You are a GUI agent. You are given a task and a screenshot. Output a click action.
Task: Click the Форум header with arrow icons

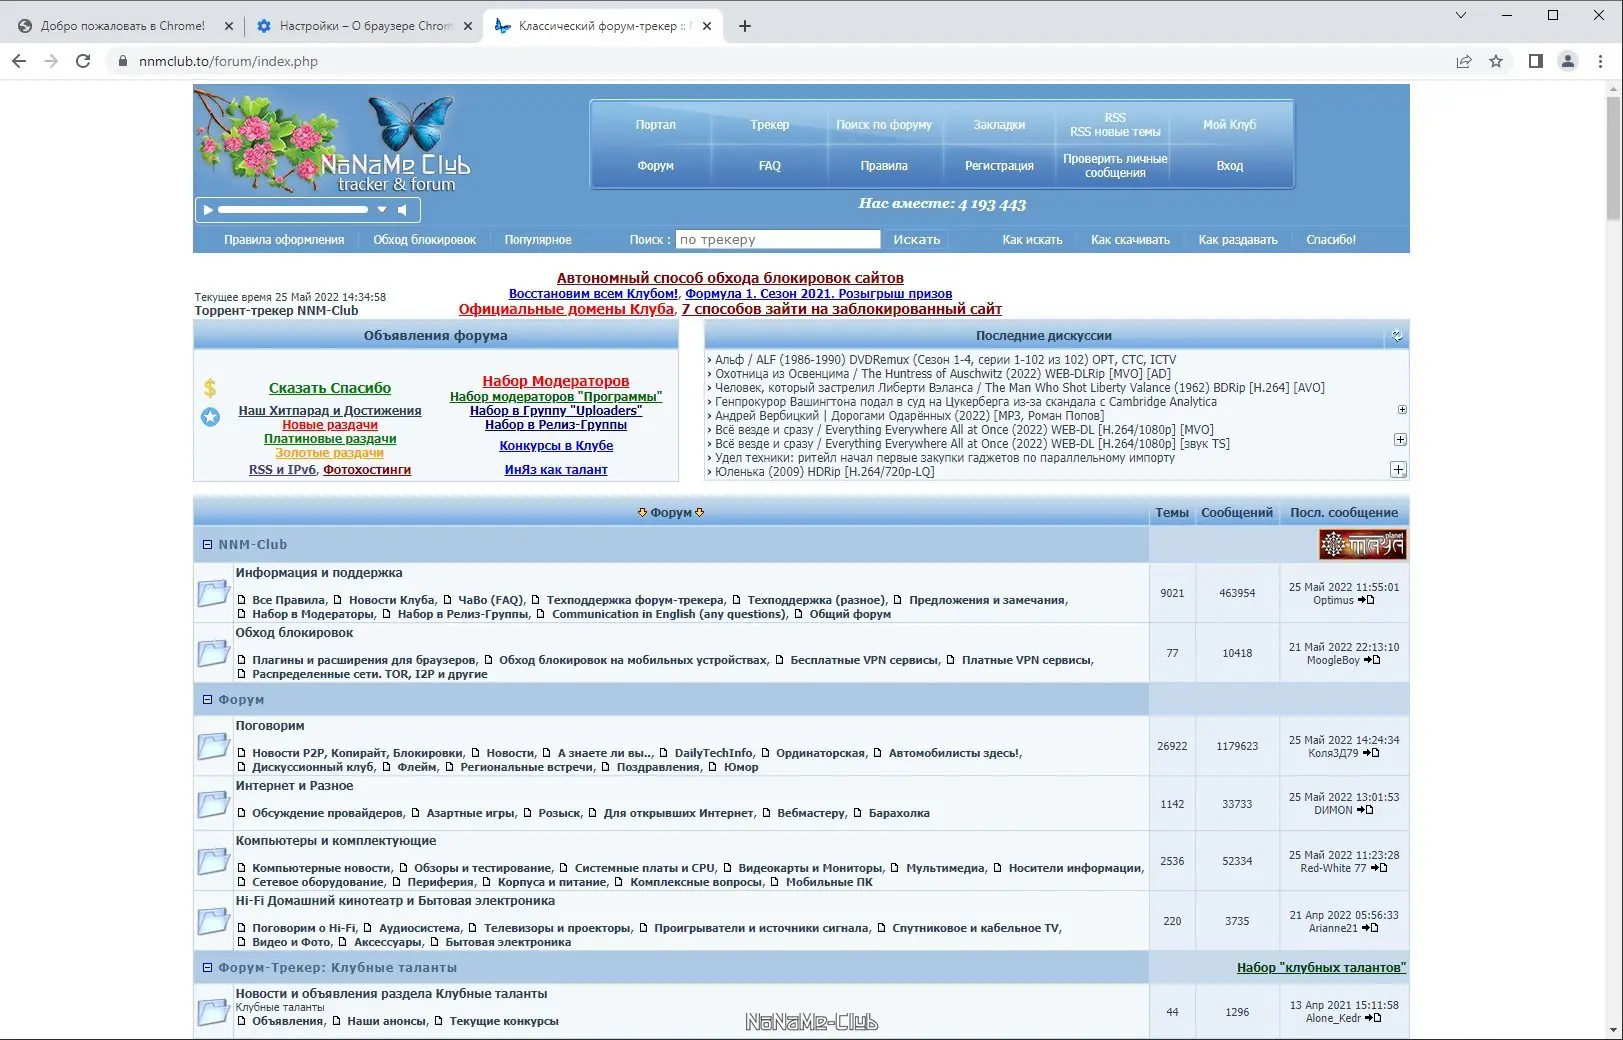[x=671, y=513]
